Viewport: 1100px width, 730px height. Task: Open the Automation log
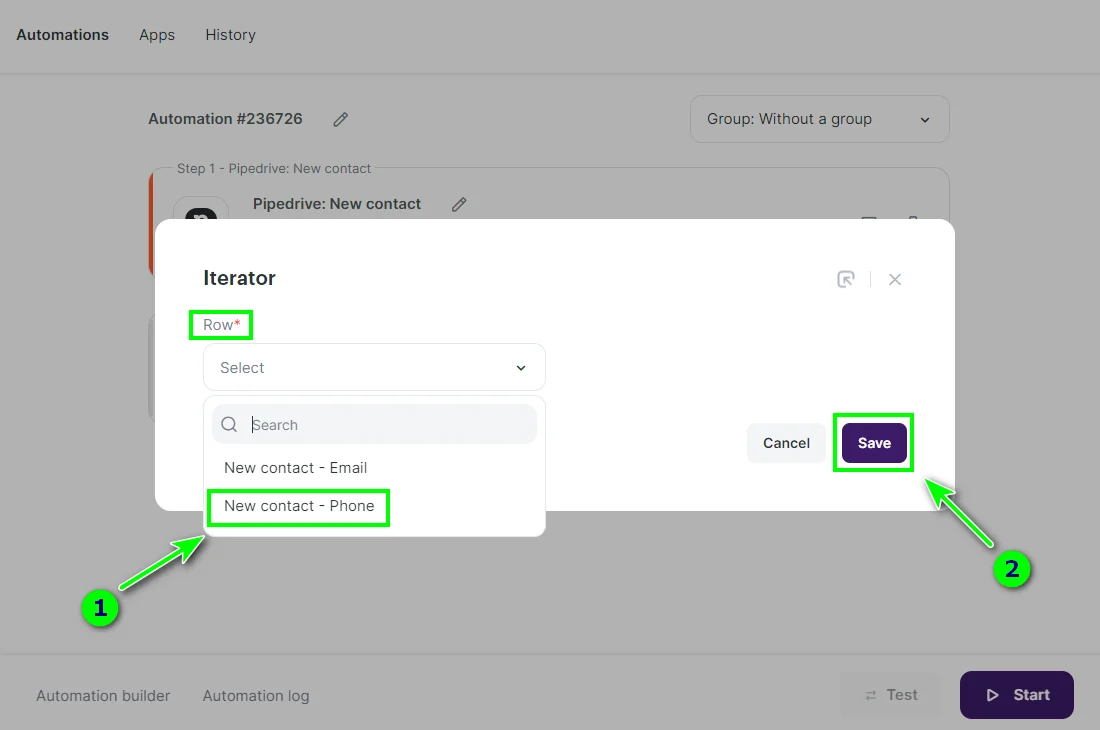pos(256,695)
